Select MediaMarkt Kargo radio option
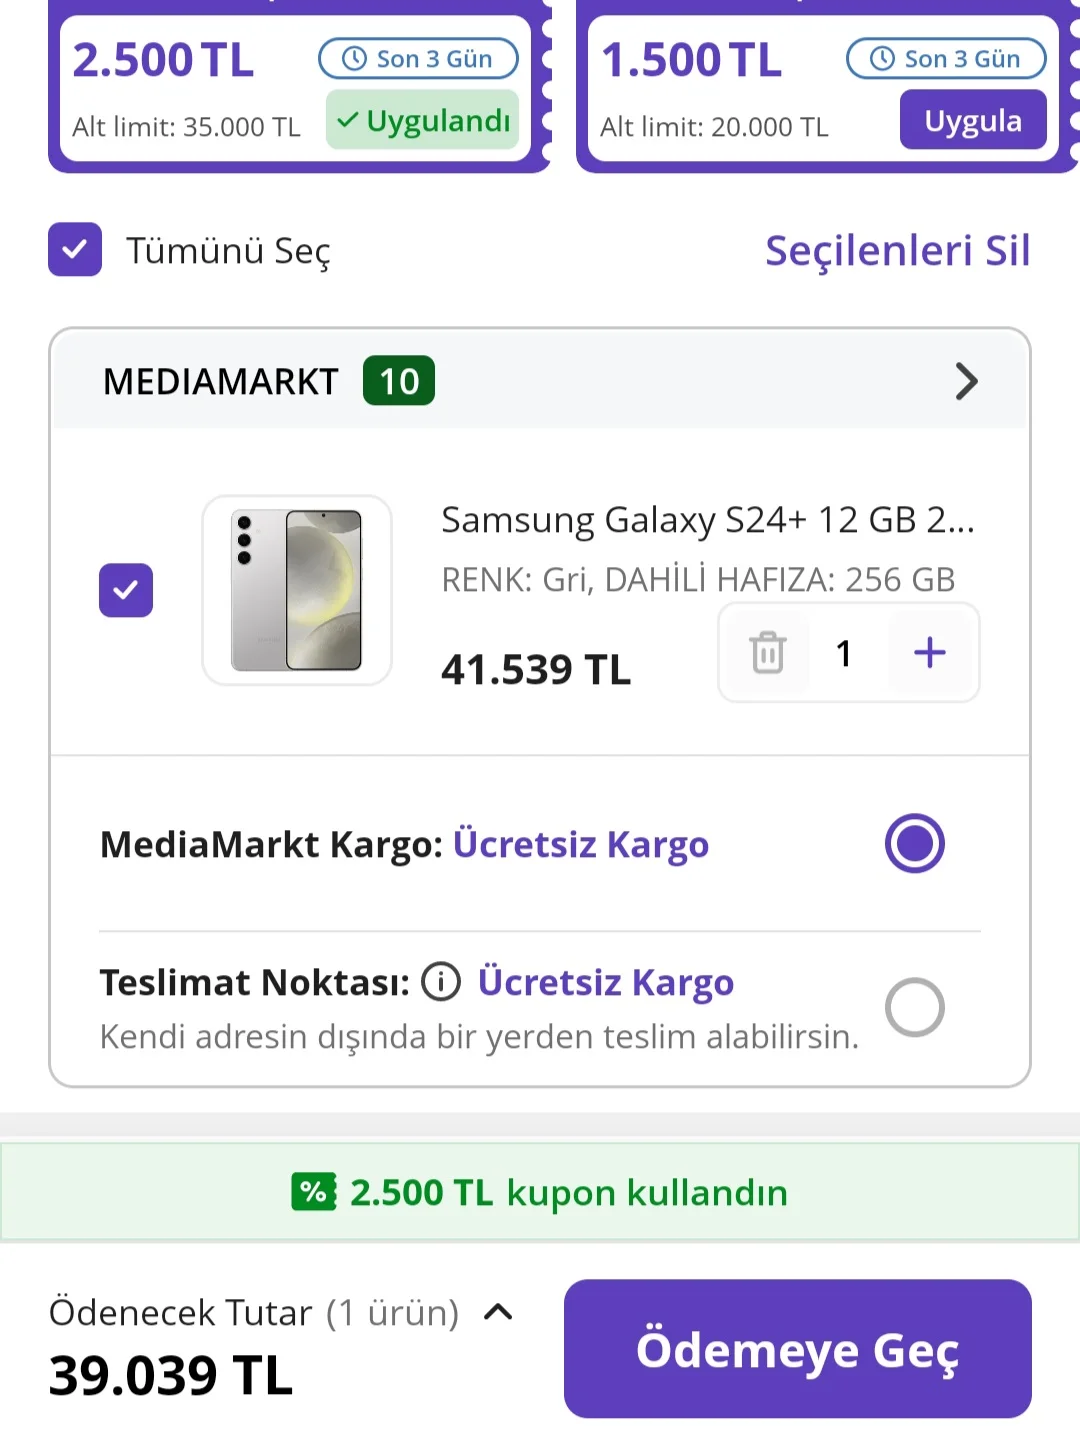 point(914,843)
